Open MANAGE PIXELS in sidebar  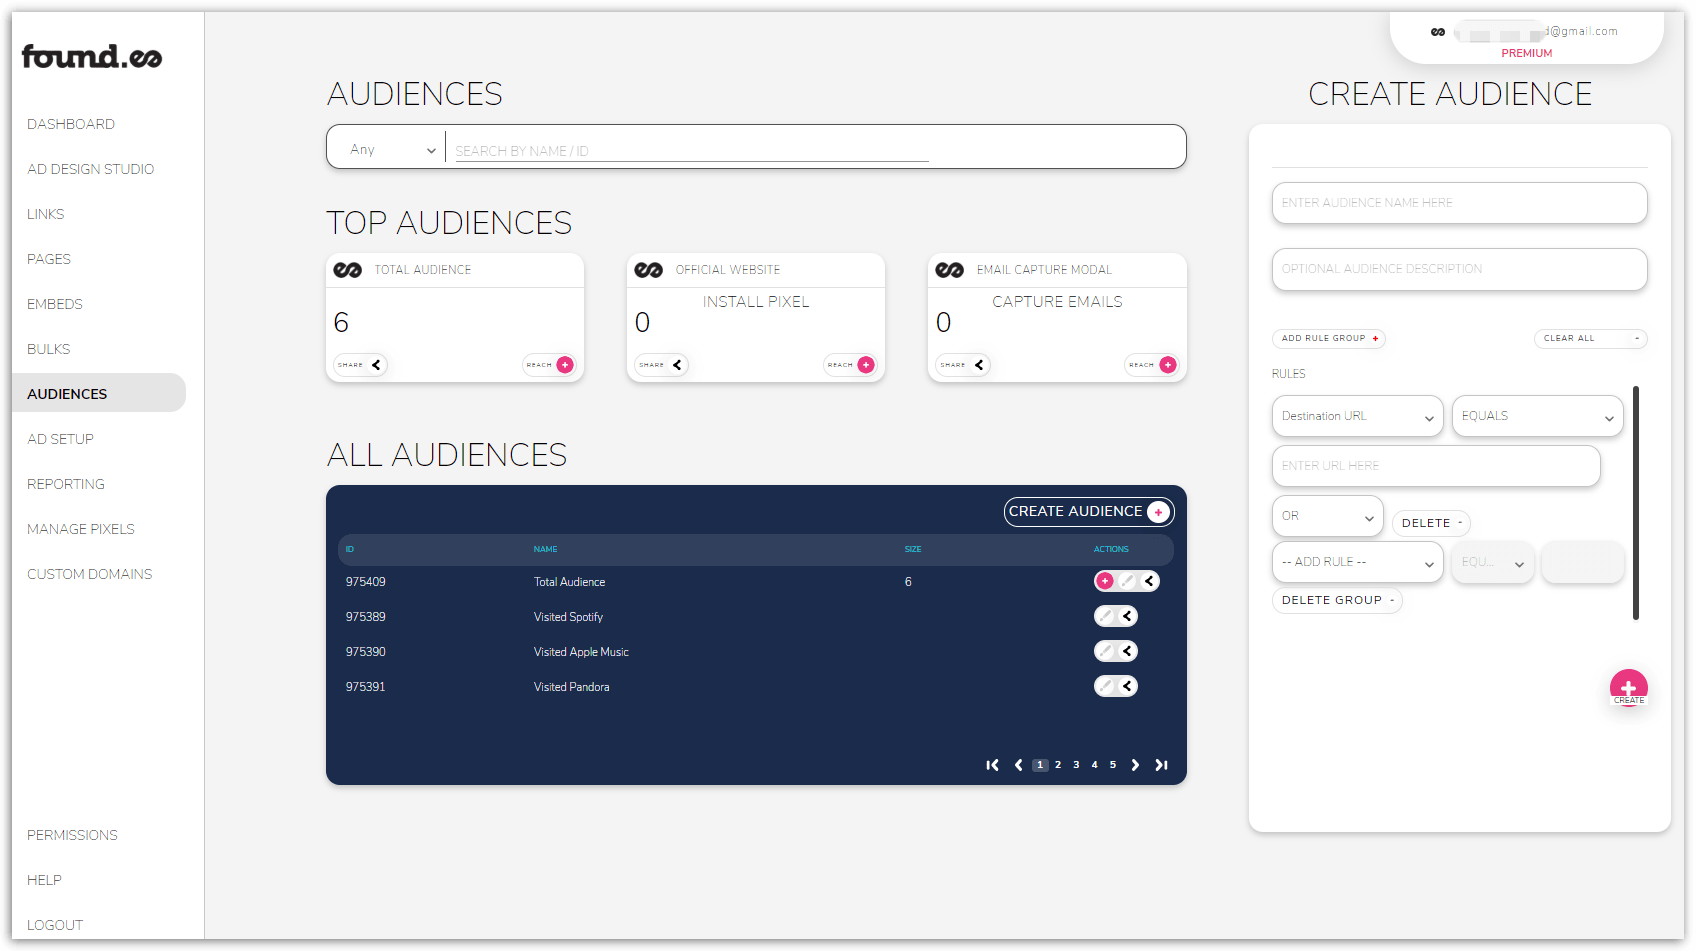pyautogui.click(x=81, y=529)
